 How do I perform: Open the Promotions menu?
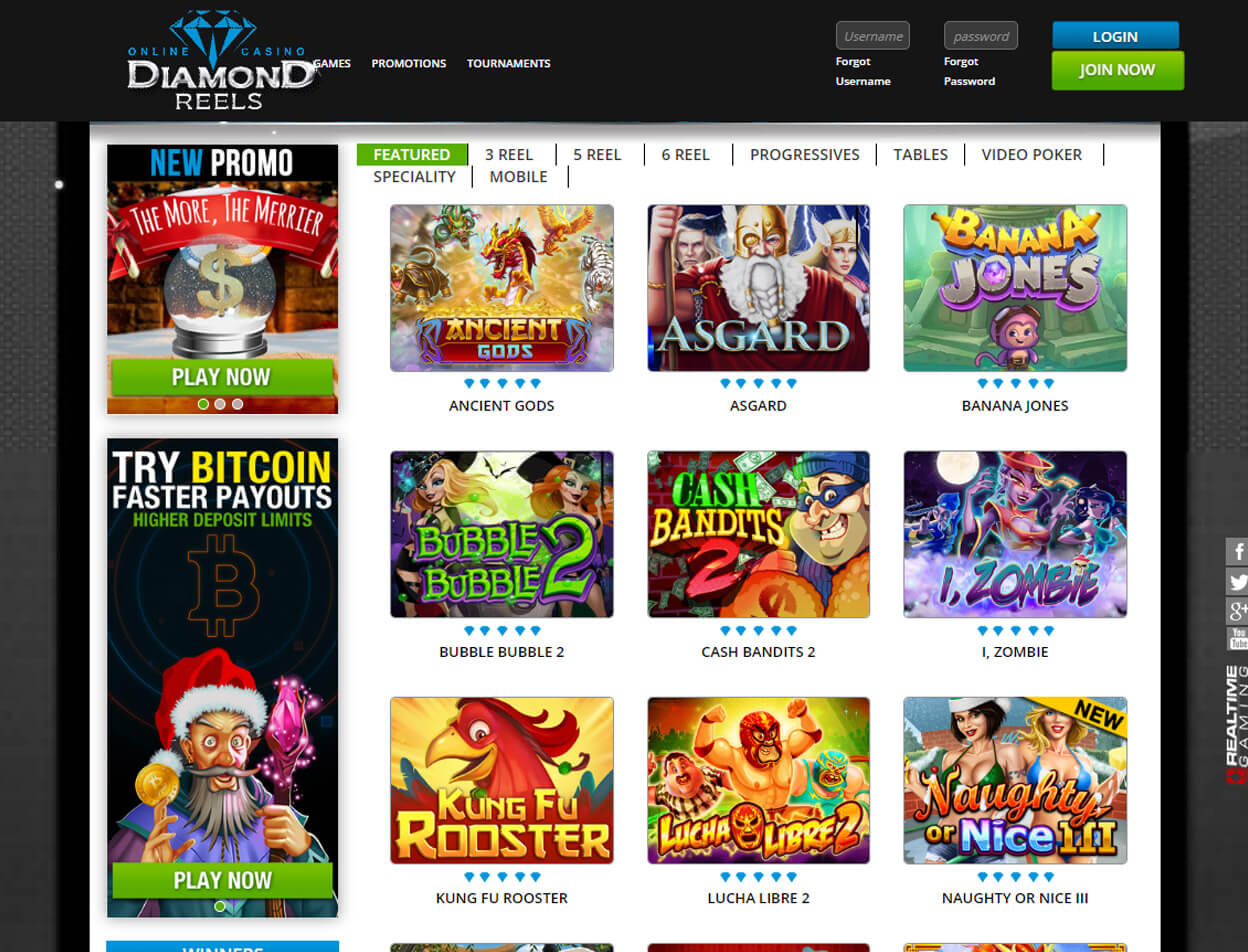click(x=409, y=63)
